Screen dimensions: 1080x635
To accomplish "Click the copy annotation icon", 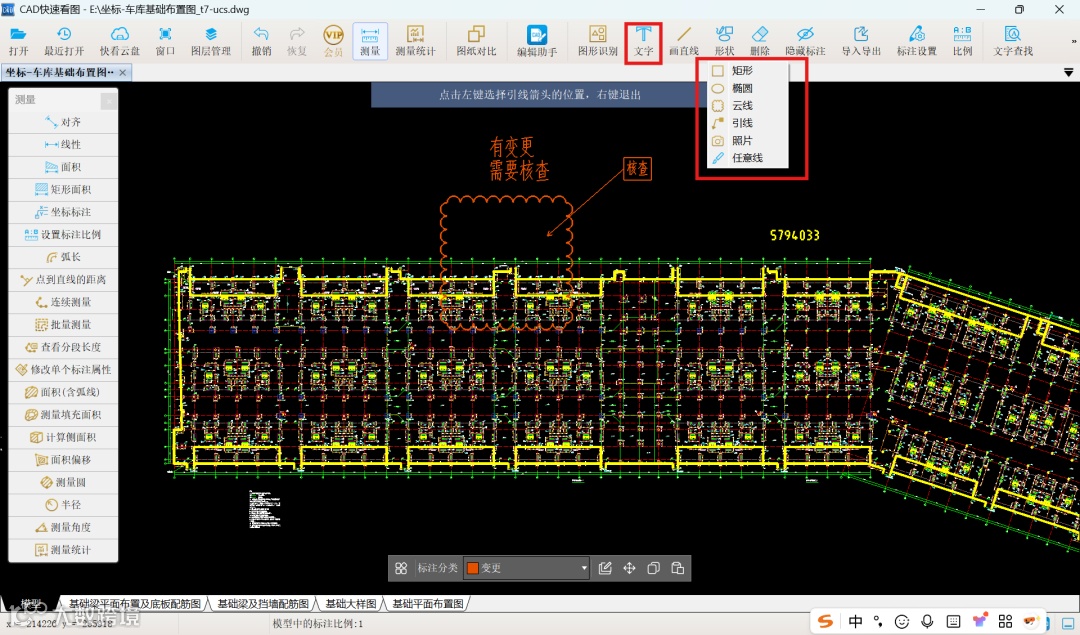I will pos(654,568).
